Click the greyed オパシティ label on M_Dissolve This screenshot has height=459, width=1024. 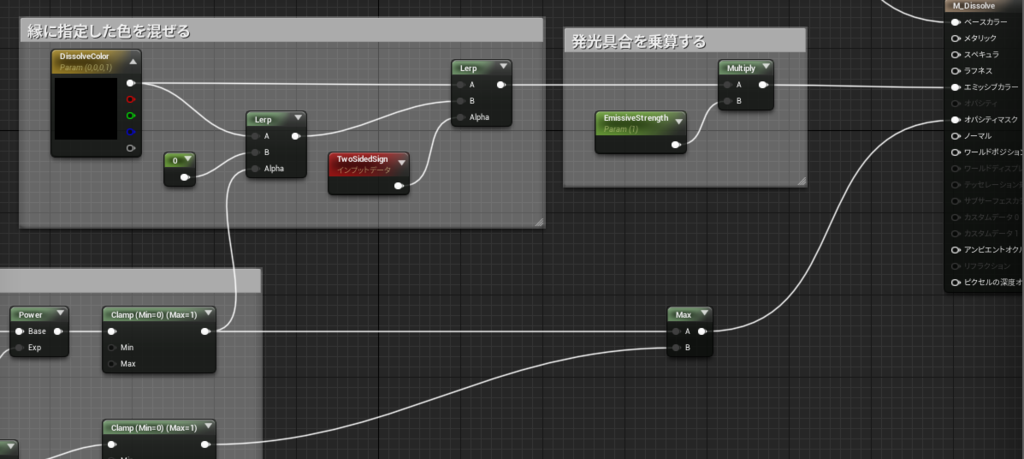[x=981, y=104]
